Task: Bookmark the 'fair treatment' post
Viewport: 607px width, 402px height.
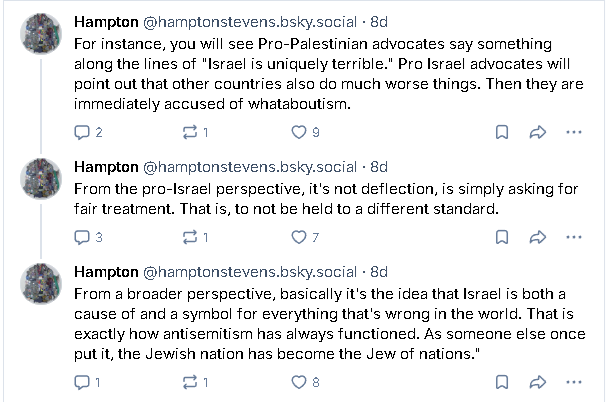Action: point(502,237)
